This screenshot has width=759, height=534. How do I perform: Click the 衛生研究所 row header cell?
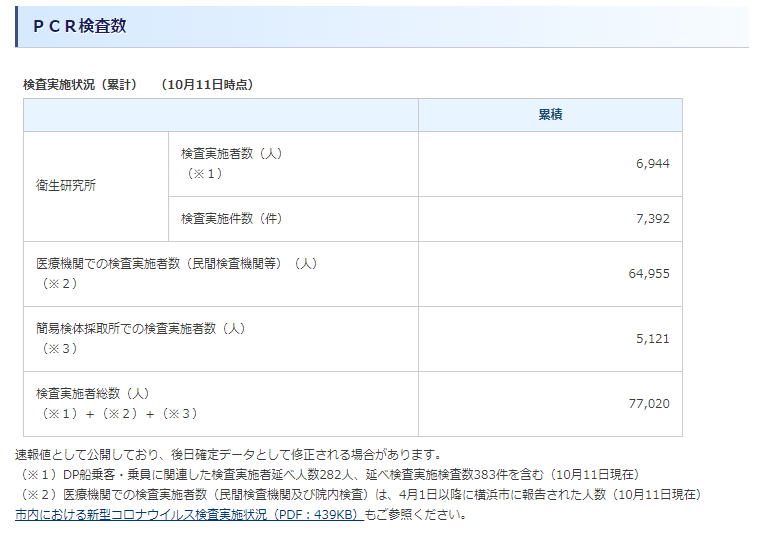(x=96, y=186)
